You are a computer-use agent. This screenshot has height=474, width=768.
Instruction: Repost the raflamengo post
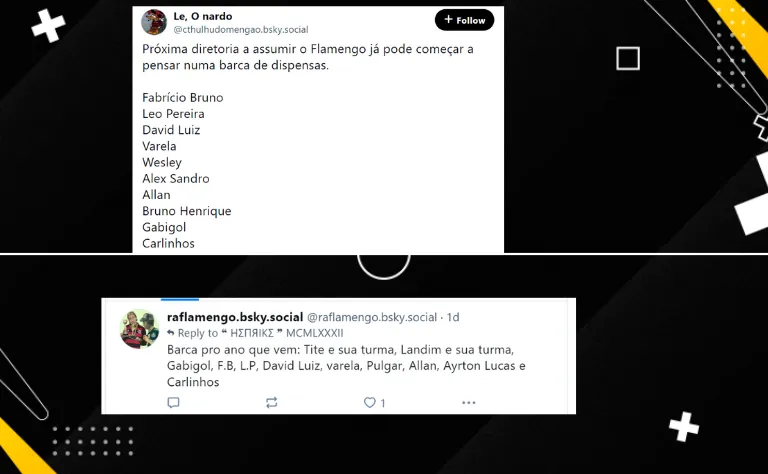coord(271,403)
